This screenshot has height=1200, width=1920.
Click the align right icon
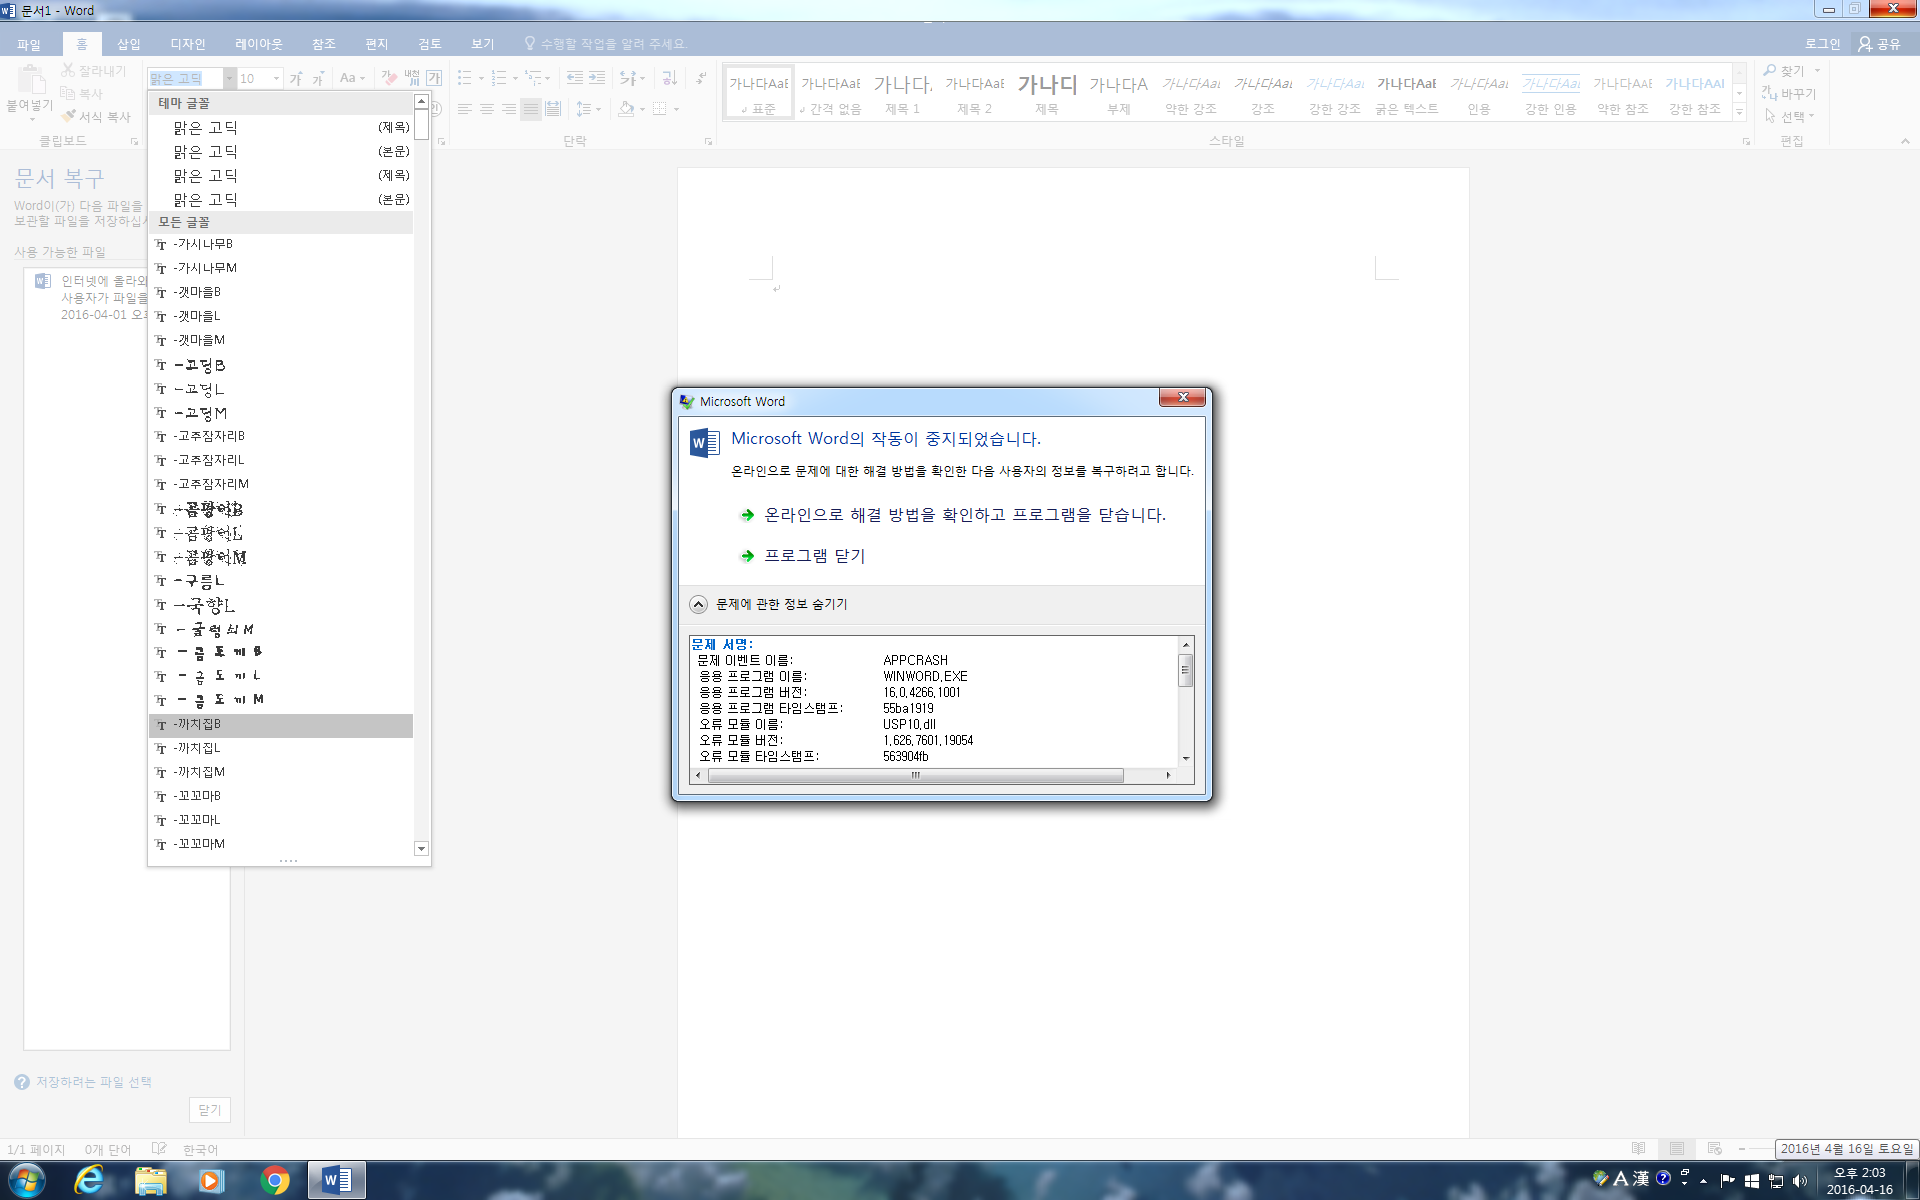[509, 109]
